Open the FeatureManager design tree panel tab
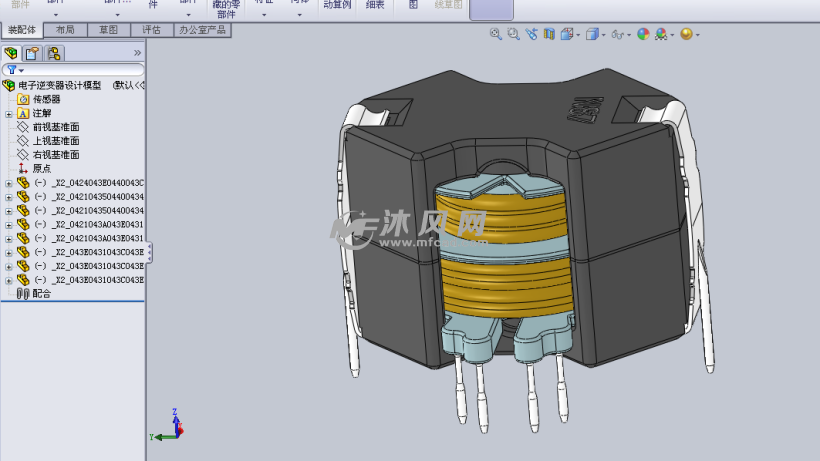The height and width of the screenshot is (461, 820). (11, 53)
